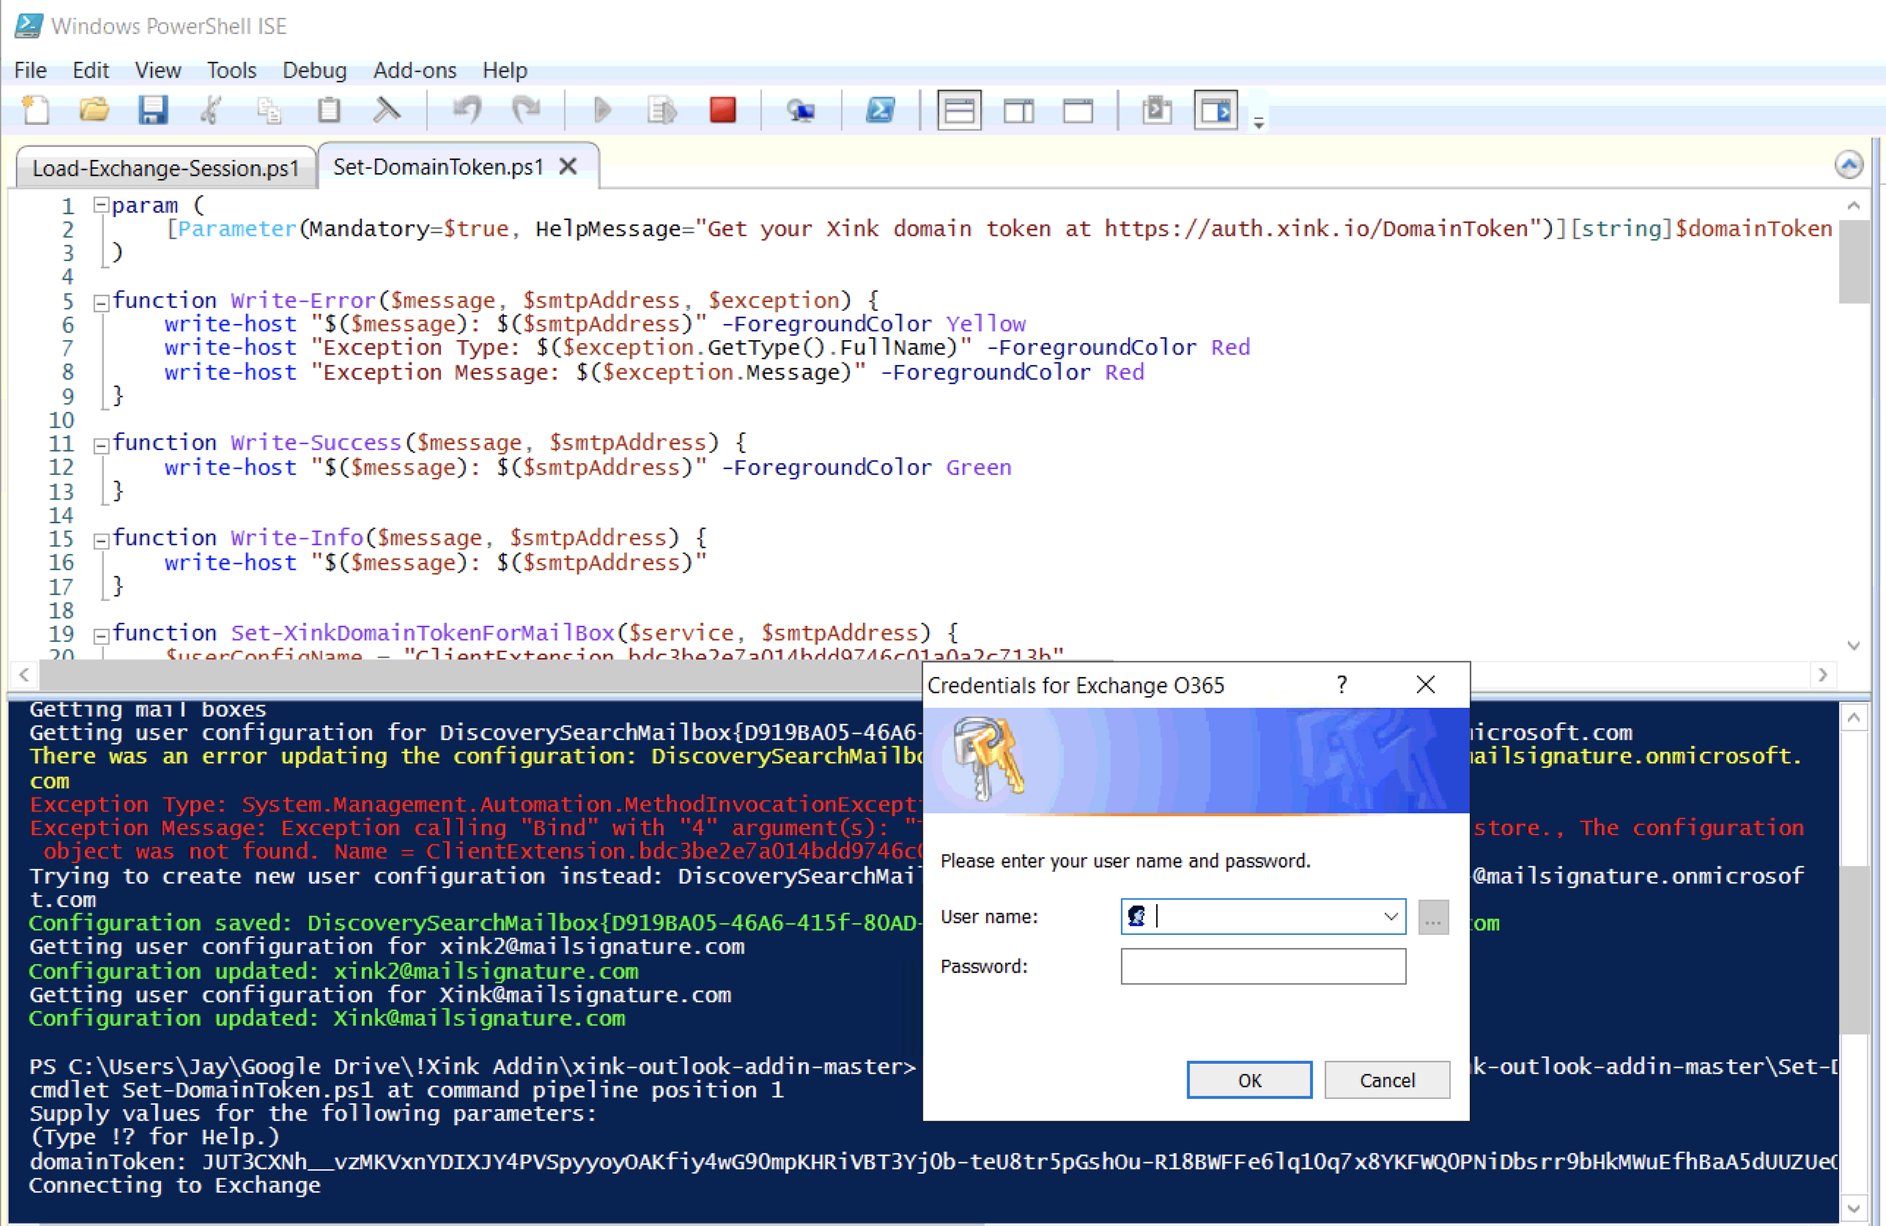
Task: Click script pane scroll down arrow
Action: point(1854,646)
